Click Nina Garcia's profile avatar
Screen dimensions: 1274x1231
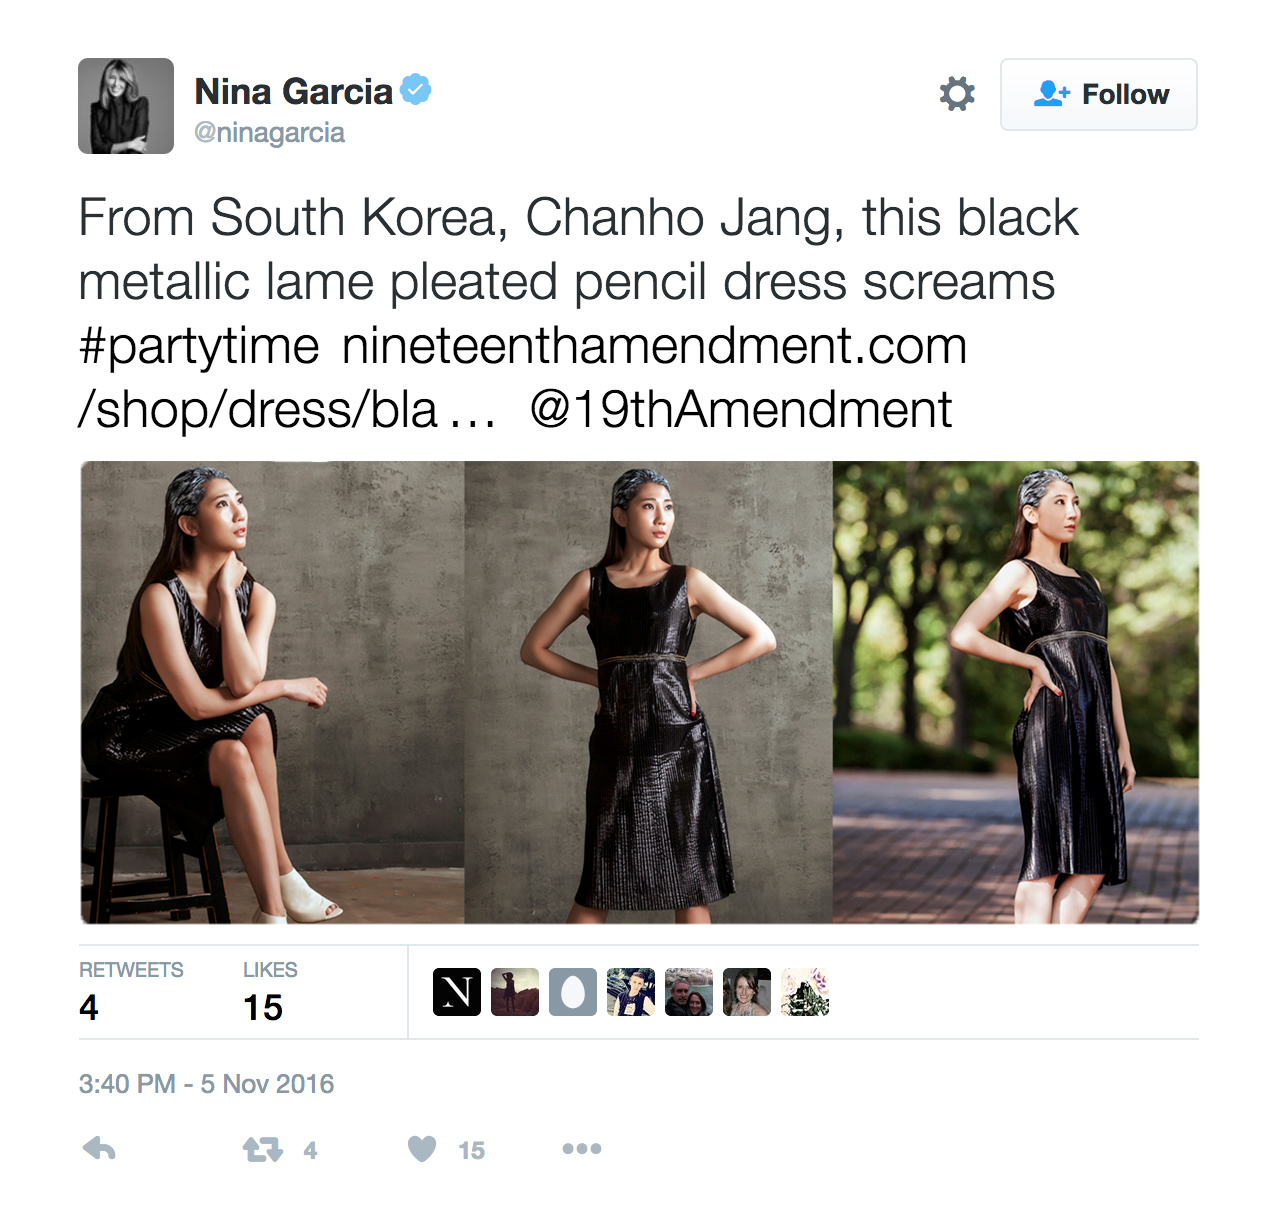point(126,106)
